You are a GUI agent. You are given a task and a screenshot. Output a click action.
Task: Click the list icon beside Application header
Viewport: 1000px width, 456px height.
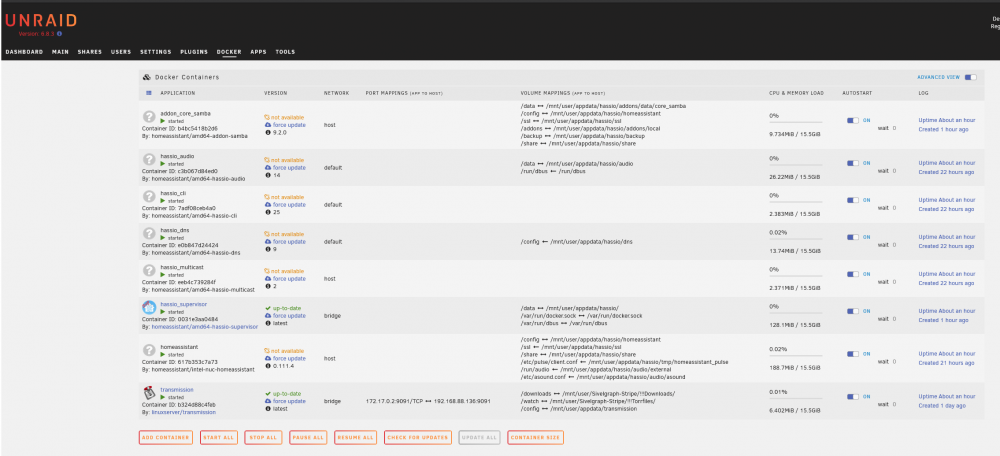point(149,93)
